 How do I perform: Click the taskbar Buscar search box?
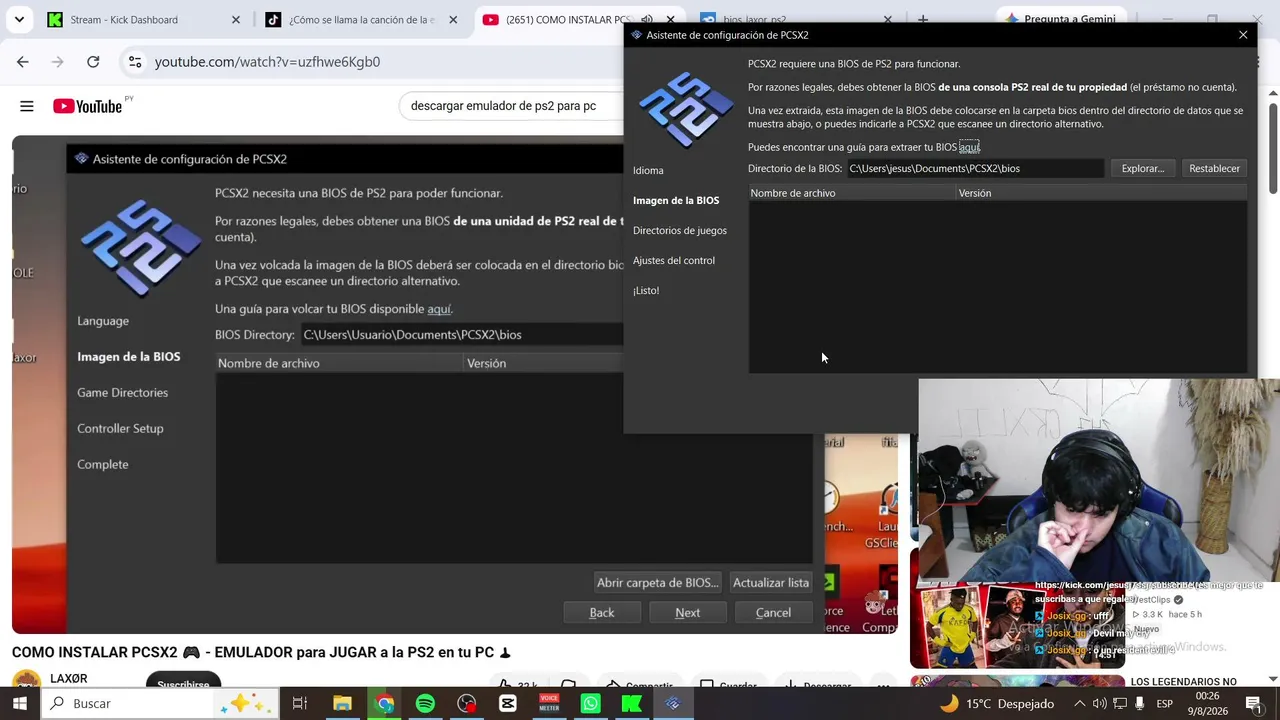coord(159,703)
